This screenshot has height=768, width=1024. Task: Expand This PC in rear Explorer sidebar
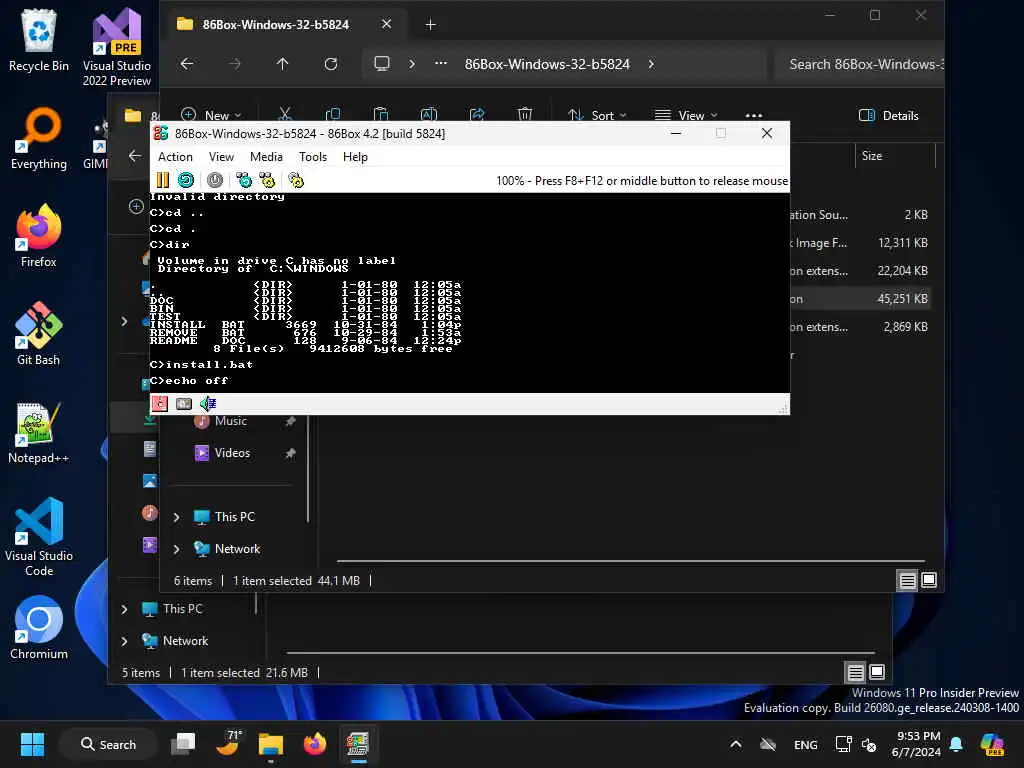[x=124, y=609]
